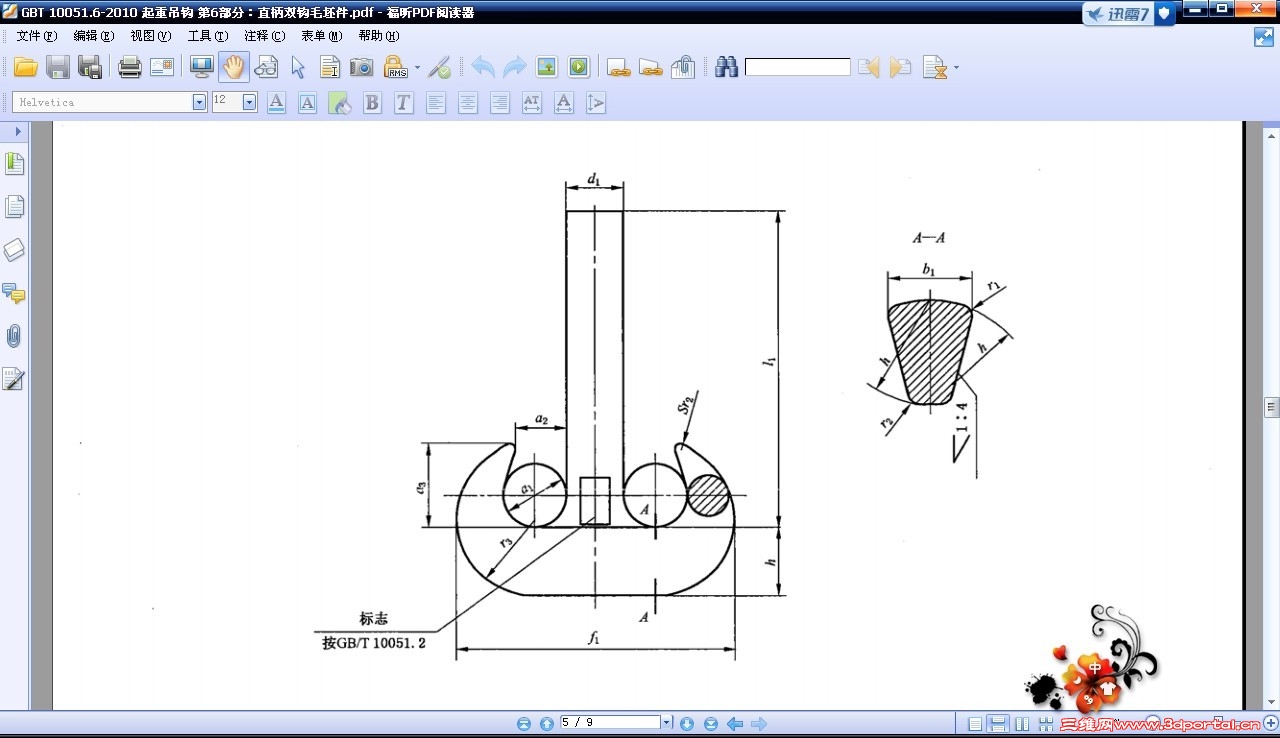Click the Find Next arrow icon
Viewport: 1280px width, 738px height.
(901, 67)
